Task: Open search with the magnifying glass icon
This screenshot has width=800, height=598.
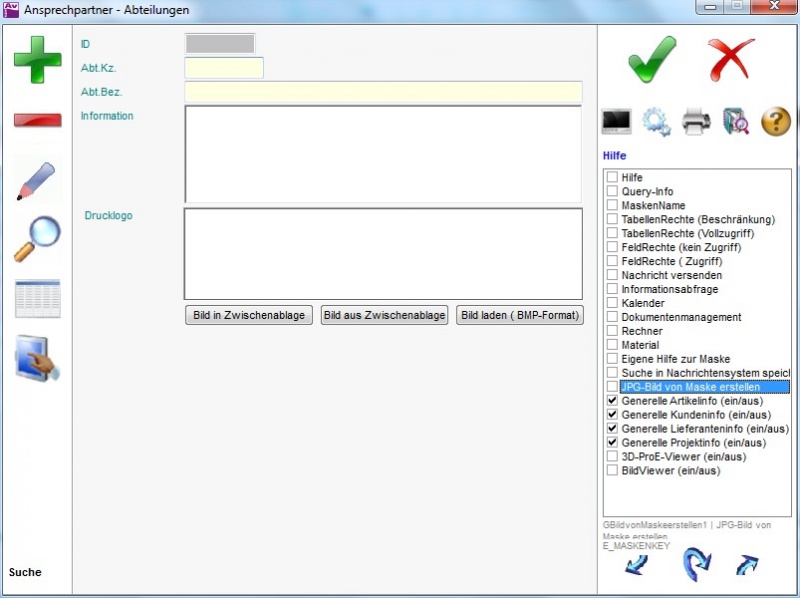Action: [37, 239]
